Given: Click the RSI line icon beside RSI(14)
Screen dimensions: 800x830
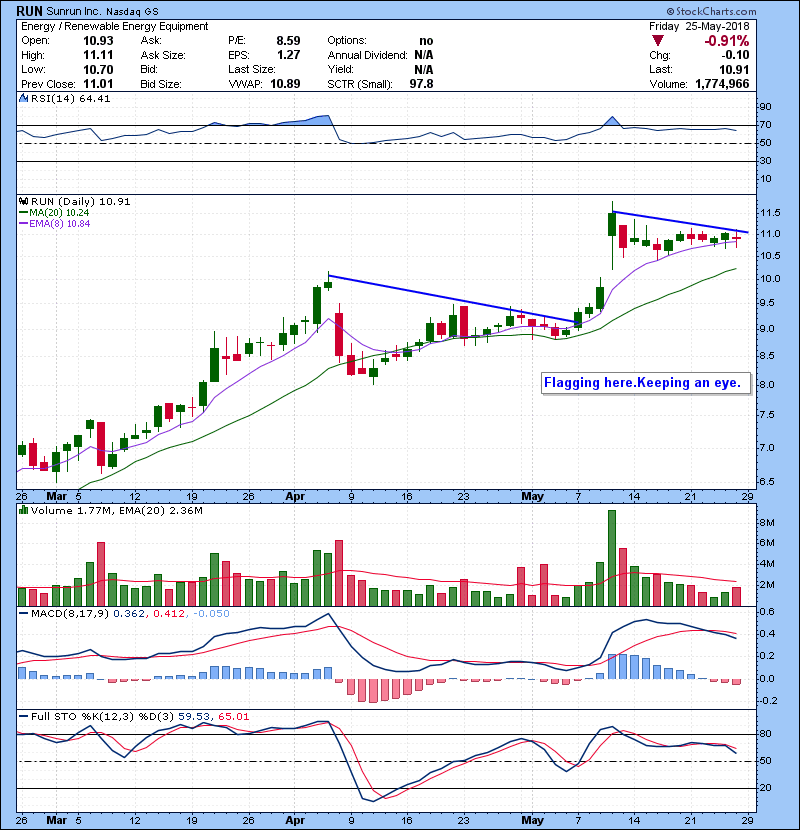Looking at the screenshot, I should [x=23, y=98].
